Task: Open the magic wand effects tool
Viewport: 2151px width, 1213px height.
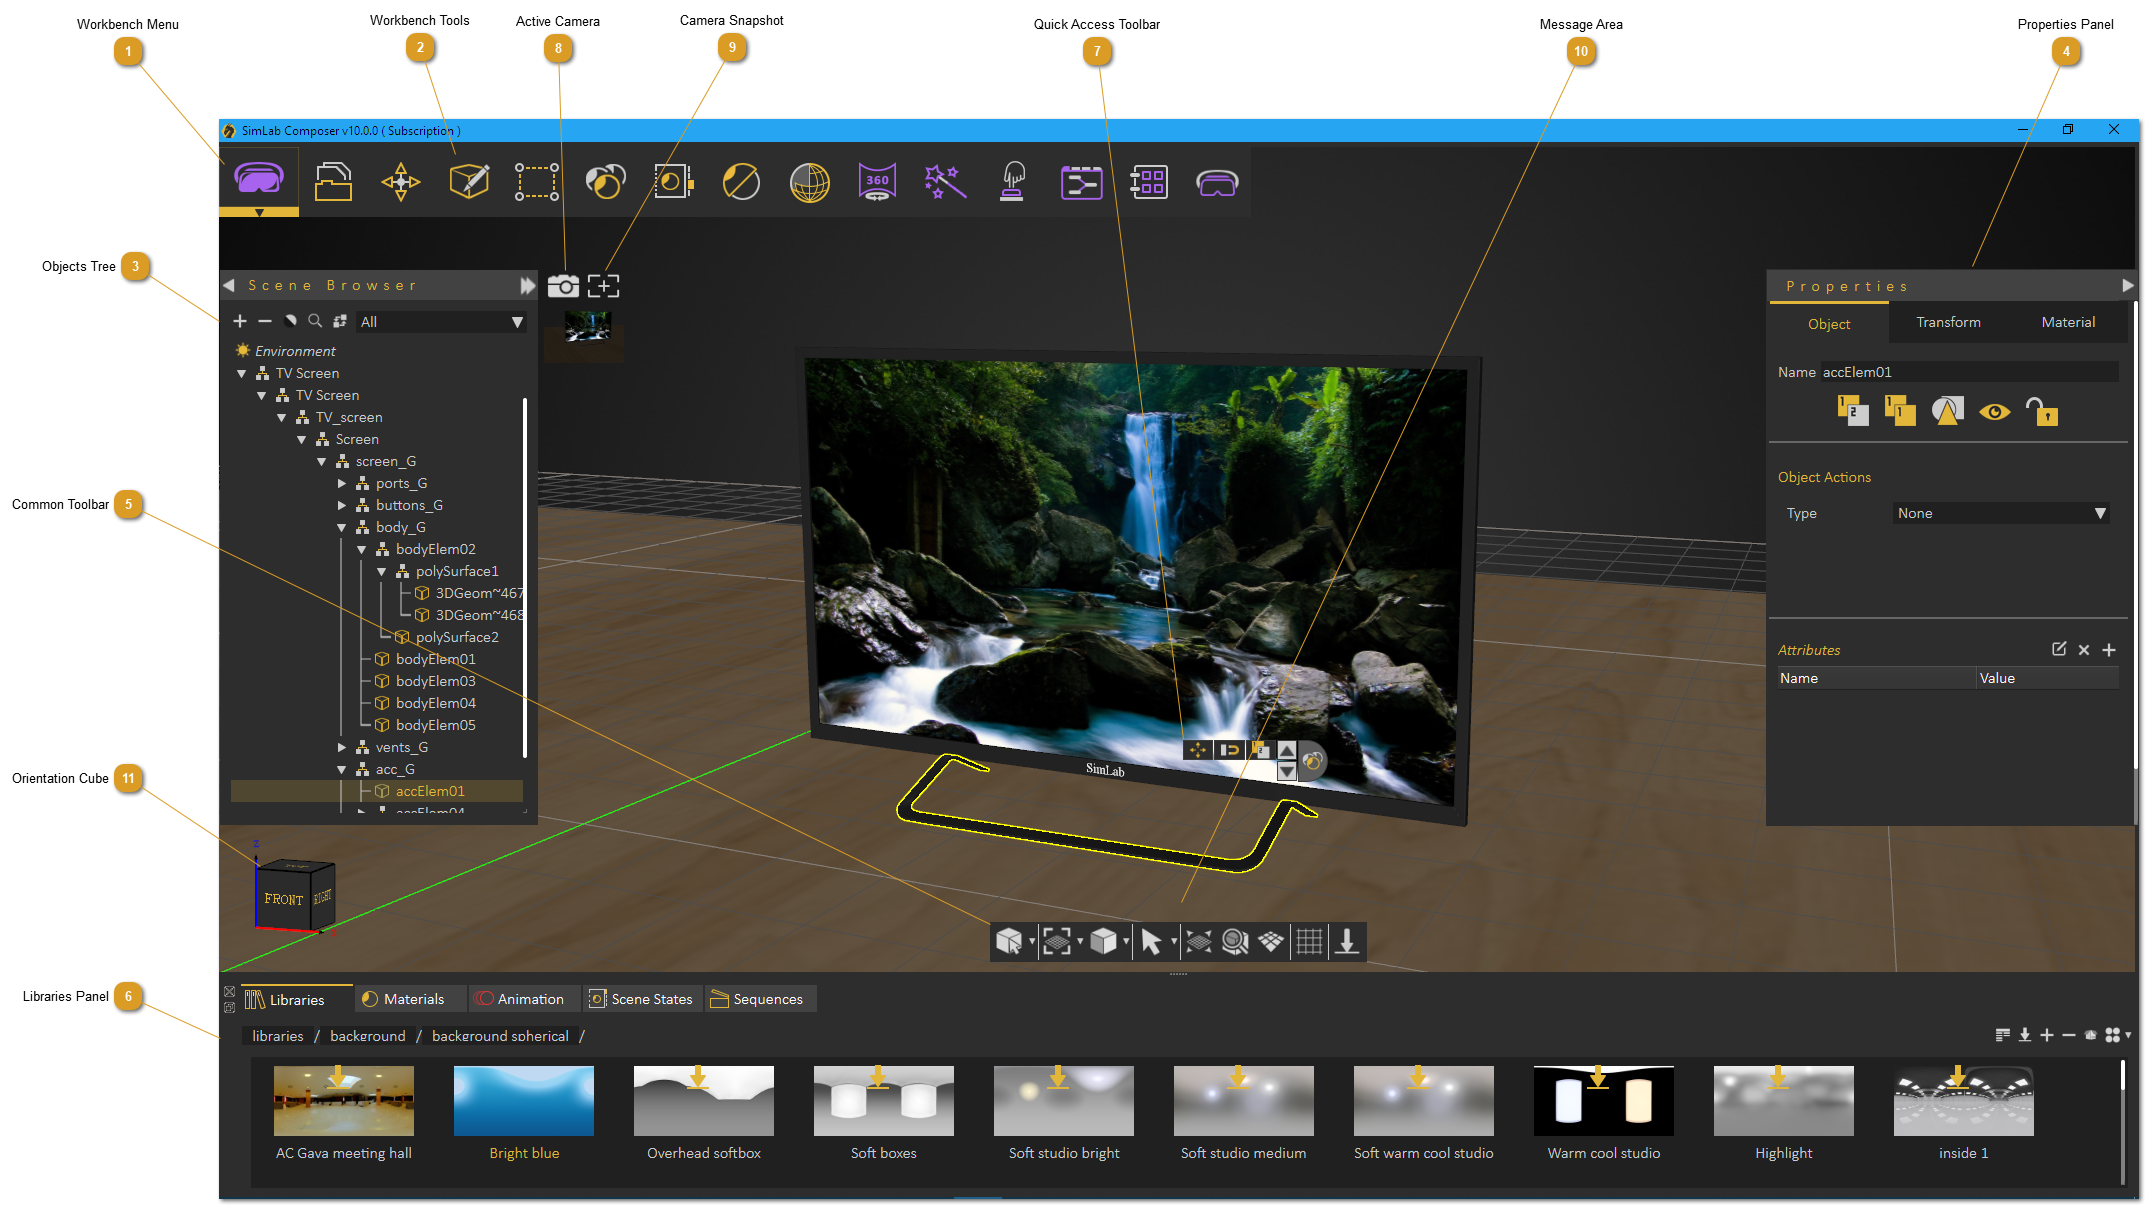Action: coord(944,182)
